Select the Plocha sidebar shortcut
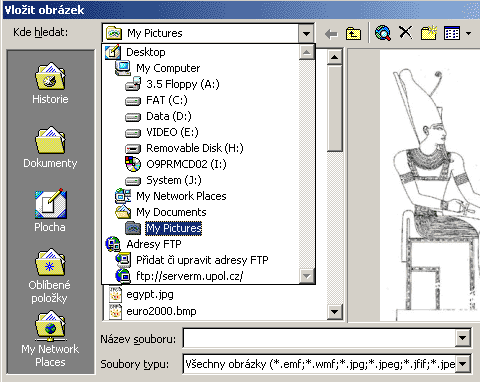Viewport: 480px width, 382px height. tap(50, 211)
